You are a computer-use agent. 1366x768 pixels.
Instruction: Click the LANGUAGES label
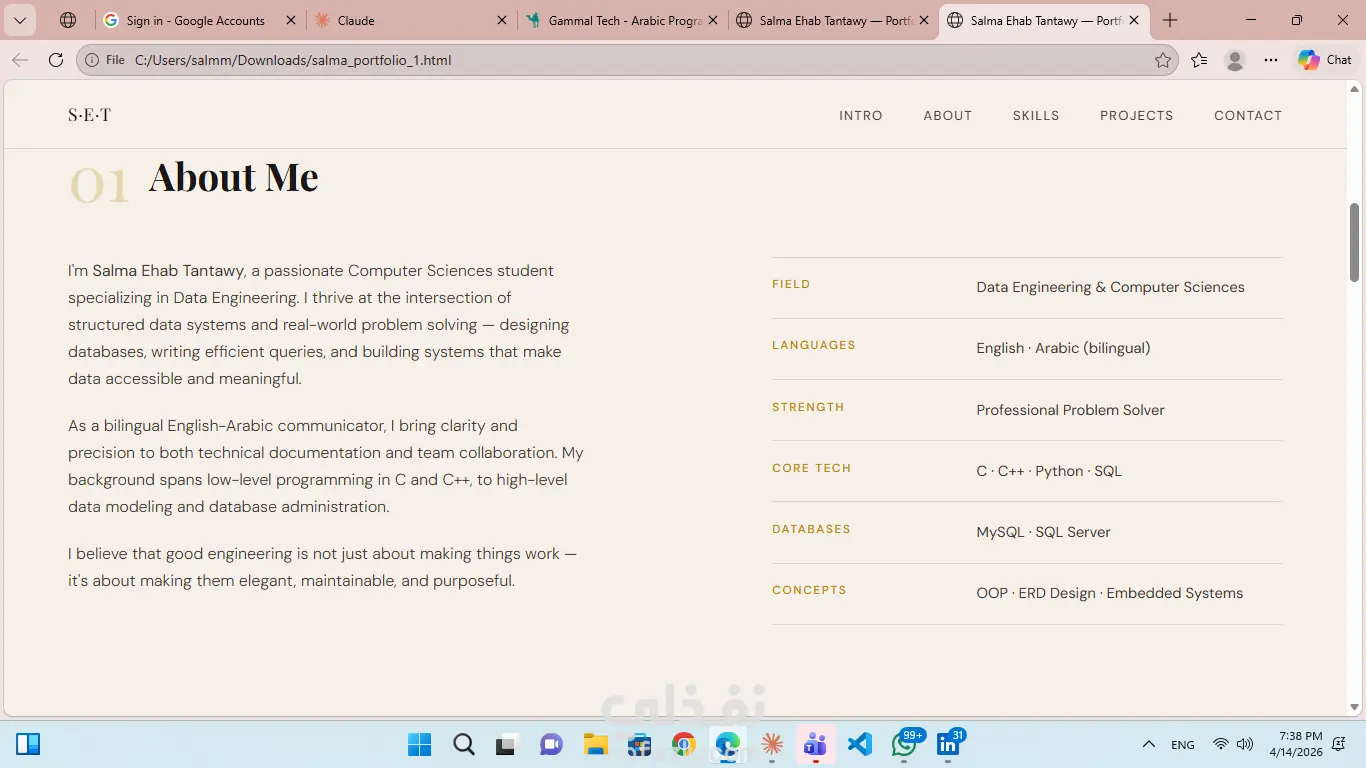814,345
